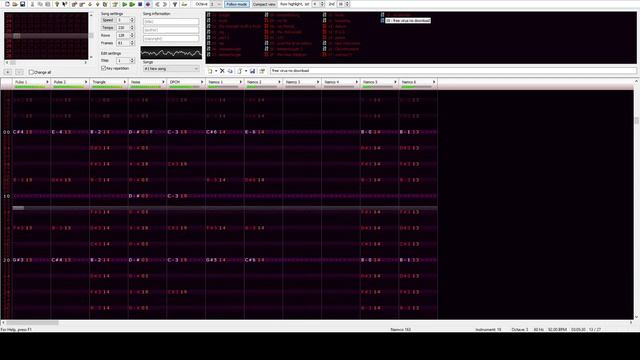Open load instrument dropdown arrow
Image resolution: width=640 pixels, height=360 pixels.
pyautogui.click(x=246, y=71)
